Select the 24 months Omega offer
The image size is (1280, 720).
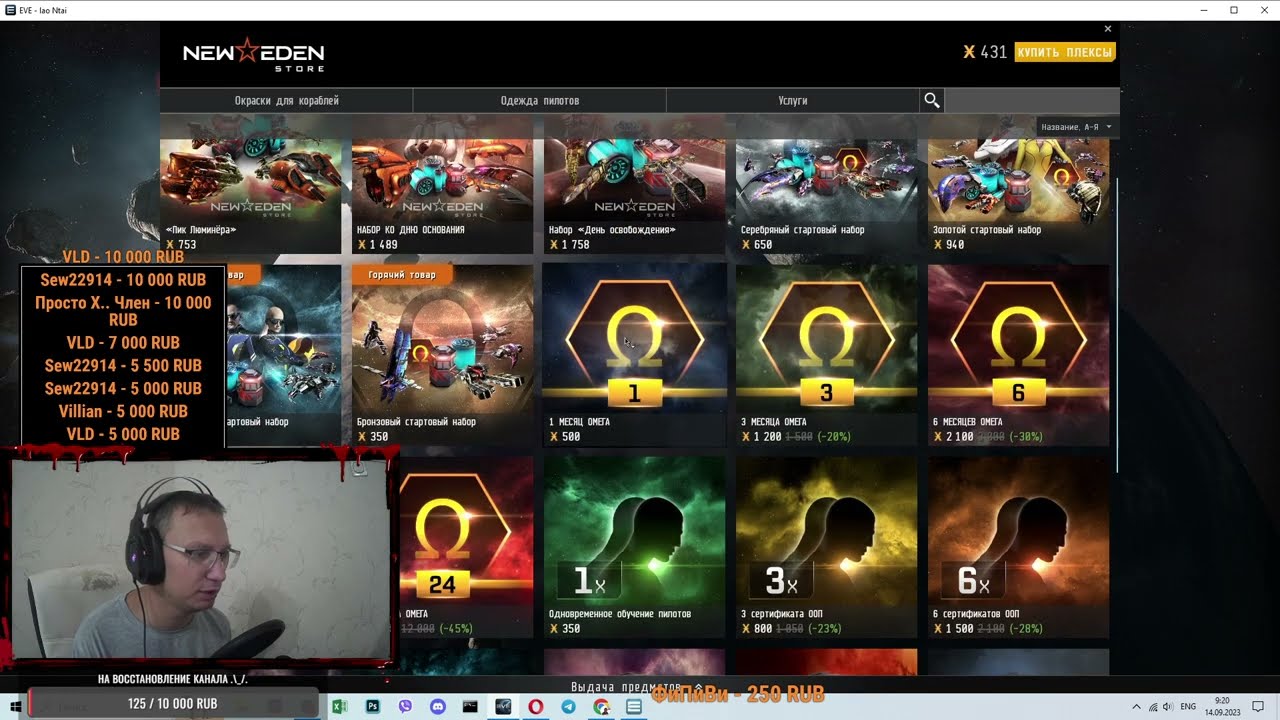(x=466, y=547)
